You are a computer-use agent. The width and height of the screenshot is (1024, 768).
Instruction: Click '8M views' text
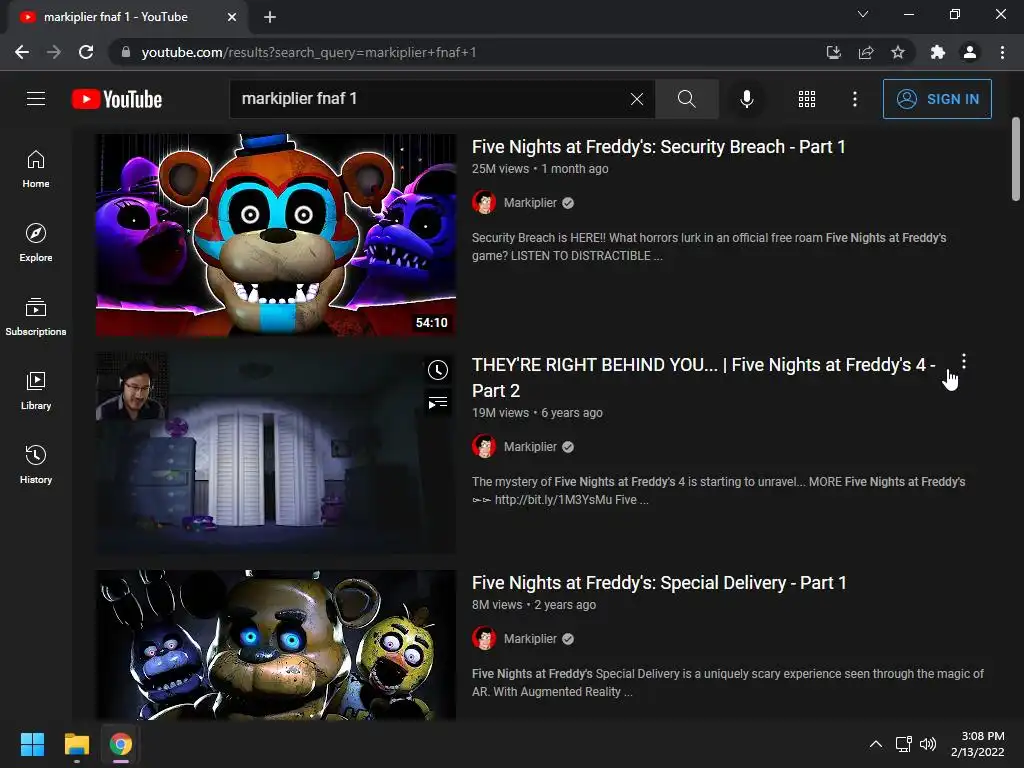tap(497, 605)
